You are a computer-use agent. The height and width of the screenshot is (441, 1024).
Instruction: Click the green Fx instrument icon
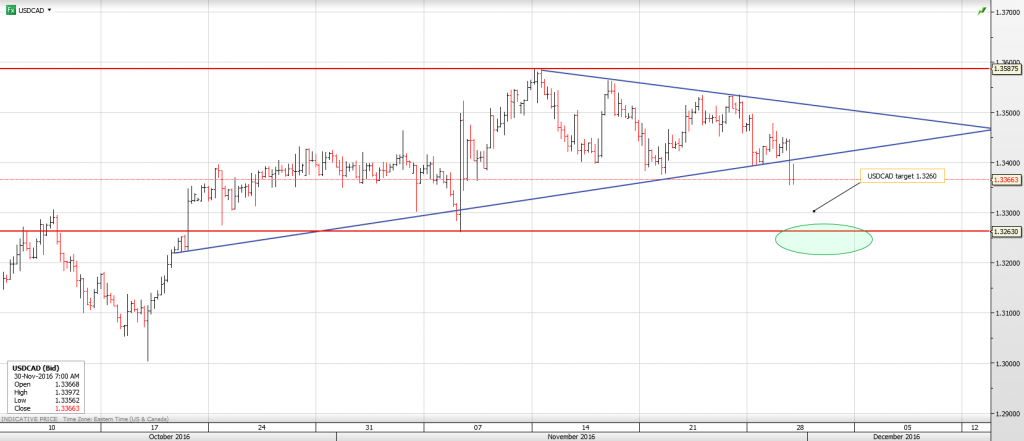point(10,9)
